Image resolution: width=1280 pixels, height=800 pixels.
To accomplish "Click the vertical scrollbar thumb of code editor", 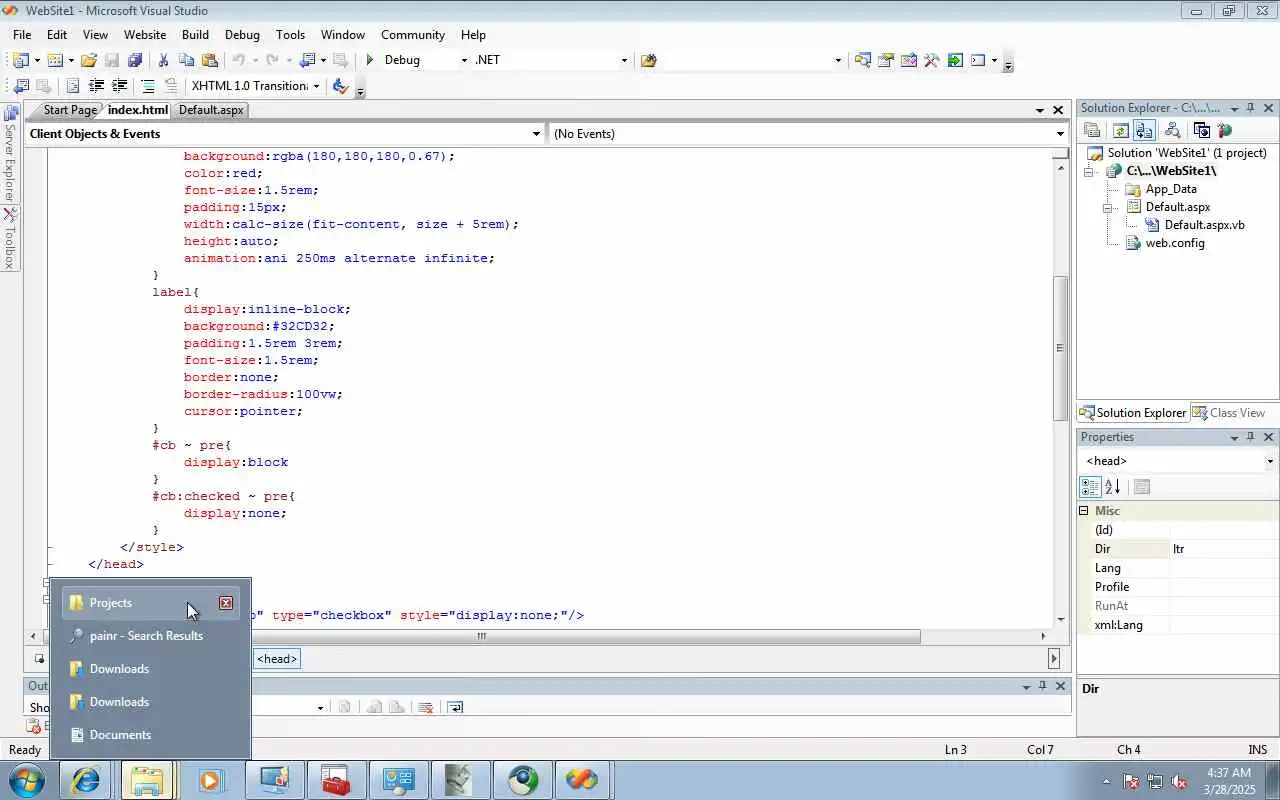I will [x=1060, y=347].
